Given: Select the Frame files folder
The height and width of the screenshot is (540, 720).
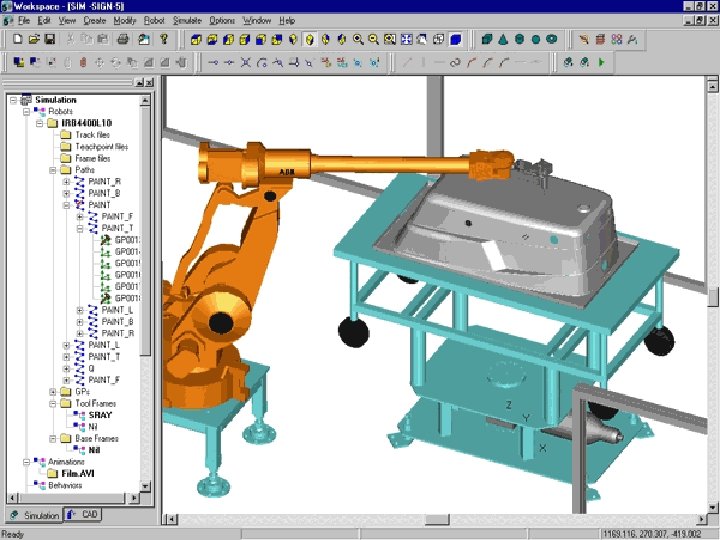Looking at the screenshot, I should click(93, 158).
